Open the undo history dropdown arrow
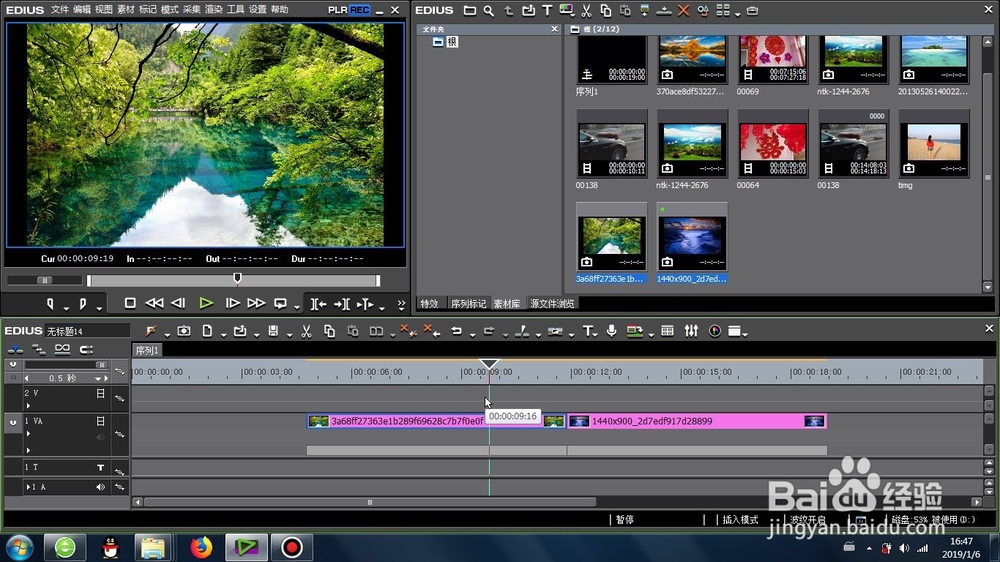This screenshot has width=1000, height=562. pos(473,334)
